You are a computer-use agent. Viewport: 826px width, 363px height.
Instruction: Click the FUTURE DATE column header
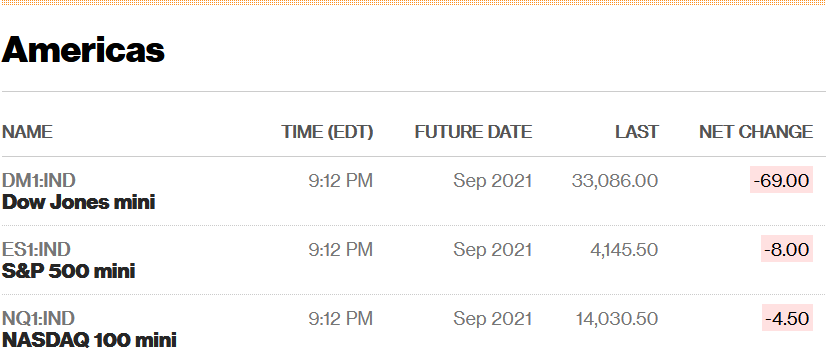coord(474,132)
